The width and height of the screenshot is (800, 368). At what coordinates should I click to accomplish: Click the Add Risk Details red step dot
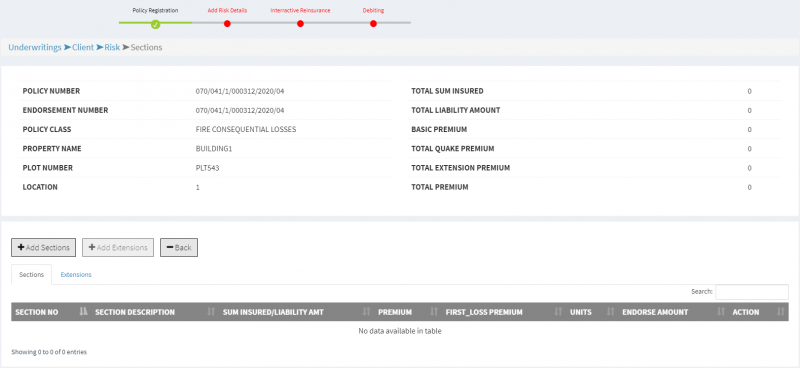coord(227,23)
